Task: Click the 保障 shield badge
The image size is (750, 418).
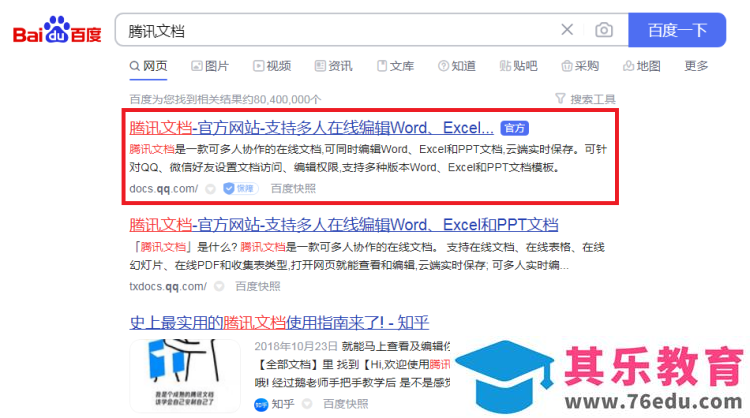Action: (241, 188)
